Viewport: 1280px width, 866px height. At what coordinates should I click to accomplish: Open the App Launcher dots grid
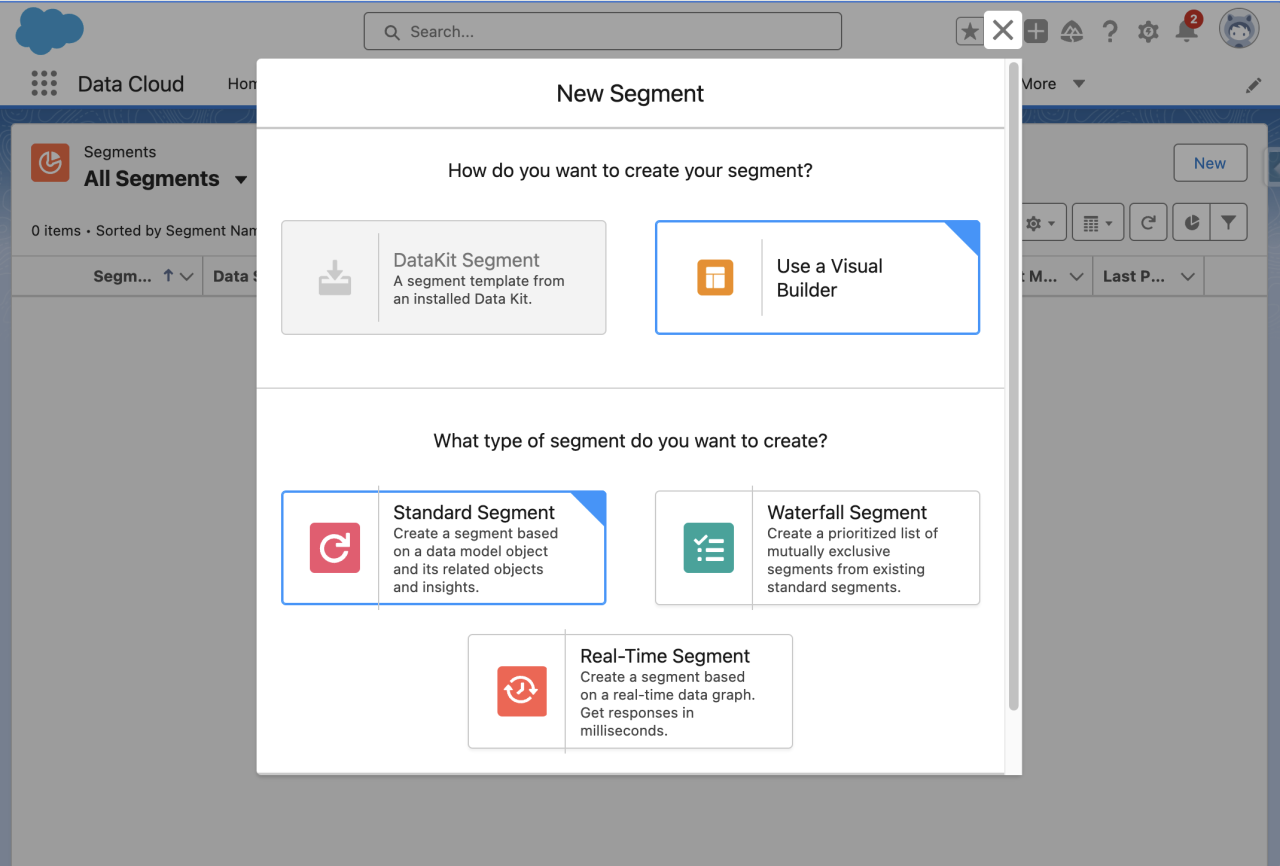44,83
